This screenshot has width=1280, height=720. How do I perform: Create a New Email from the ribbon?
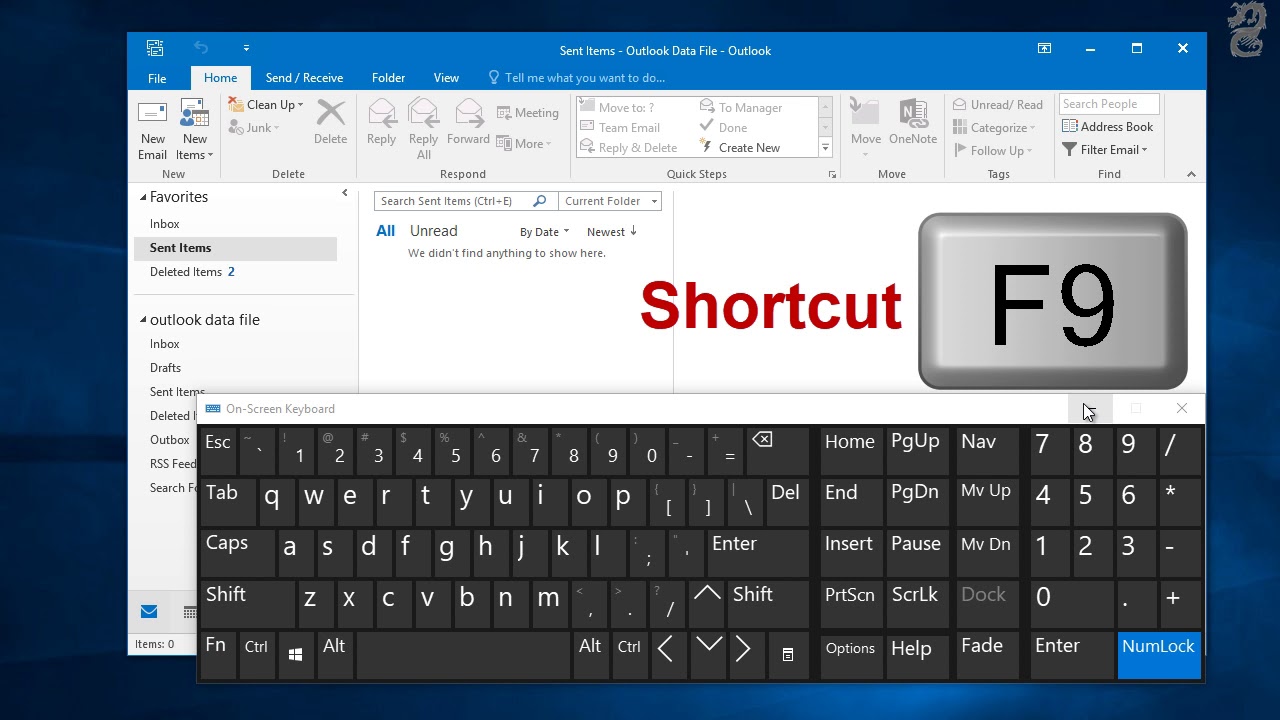point(152,130)
